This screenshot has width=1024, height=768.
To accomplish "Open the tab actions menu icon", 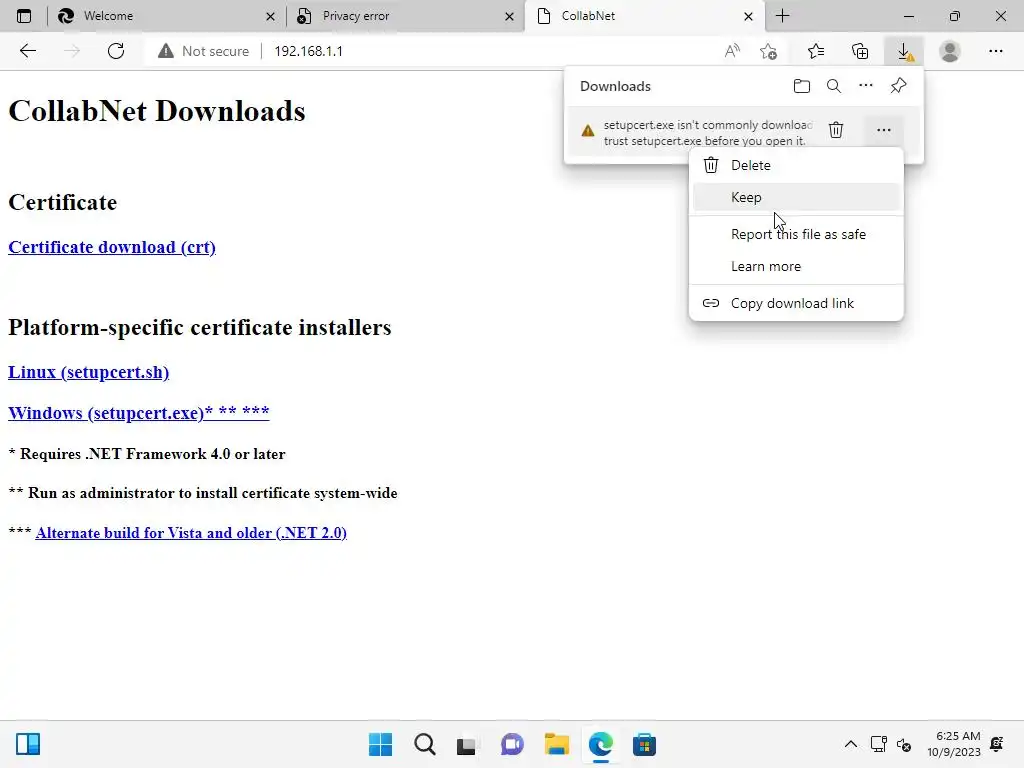I will coord(24,16).
